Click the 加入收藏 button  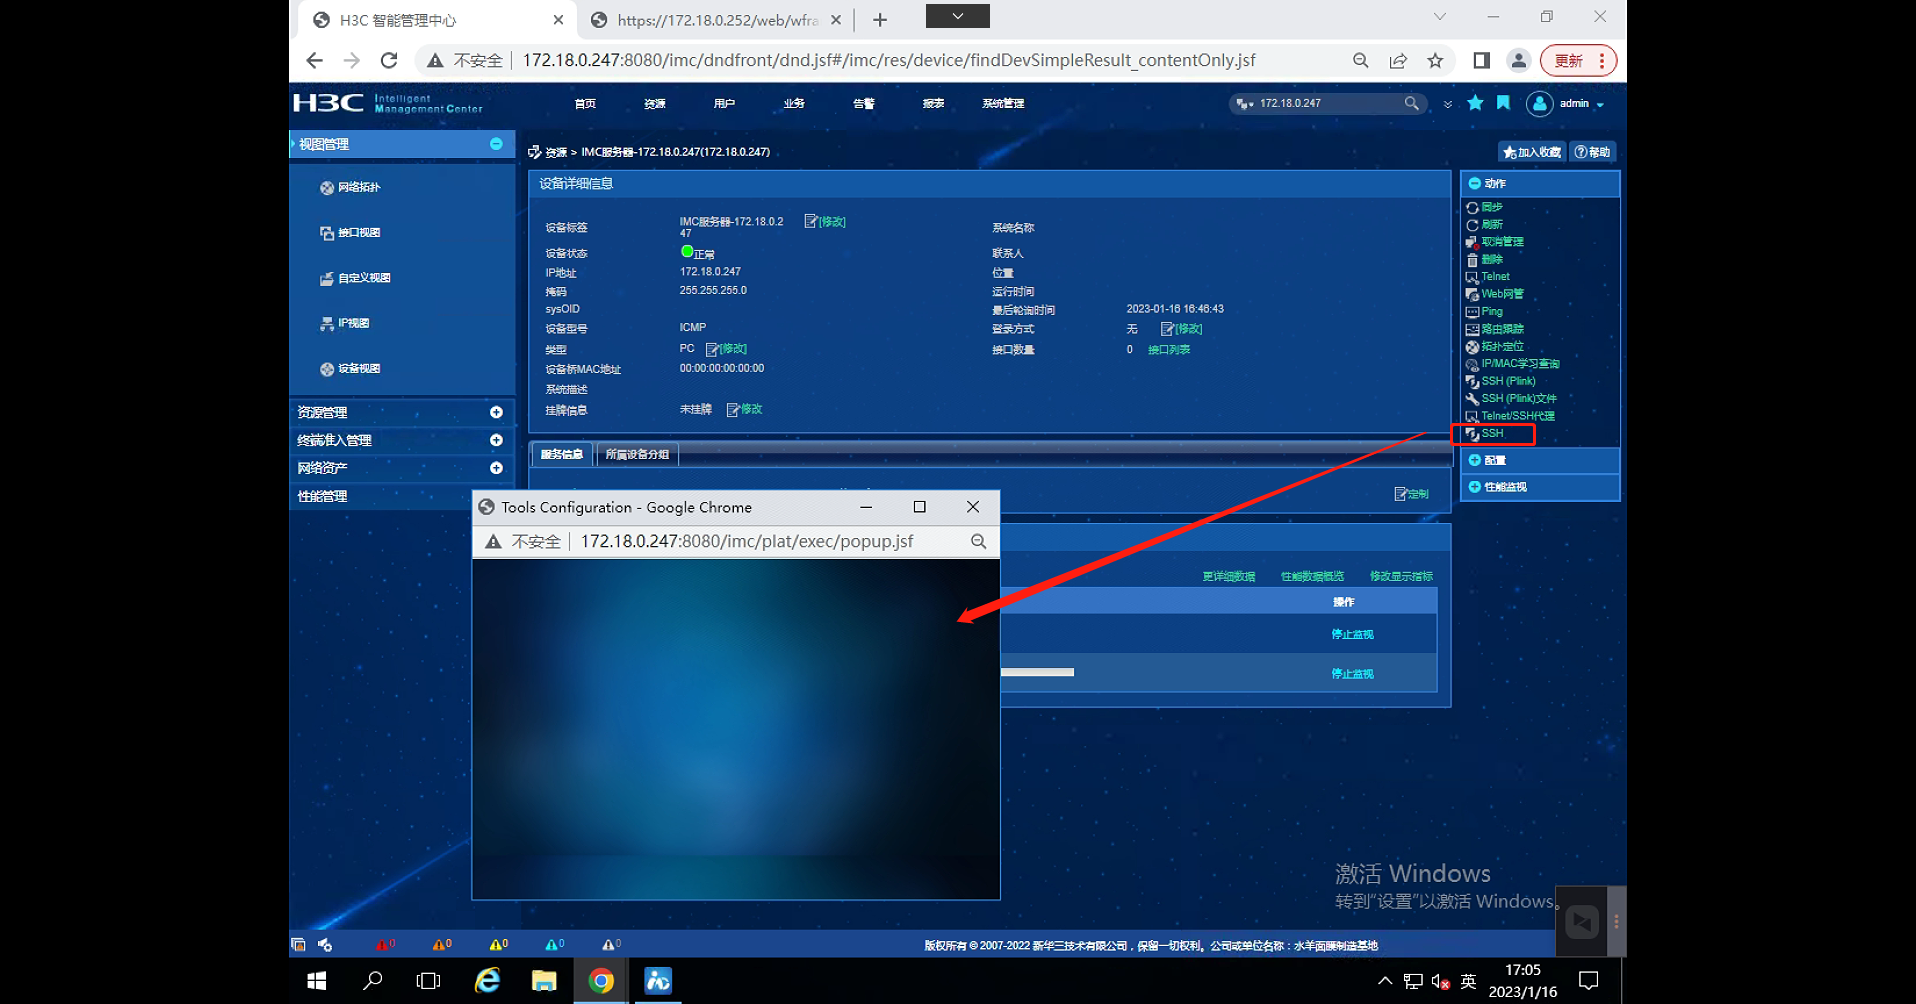click(1532, 152)
